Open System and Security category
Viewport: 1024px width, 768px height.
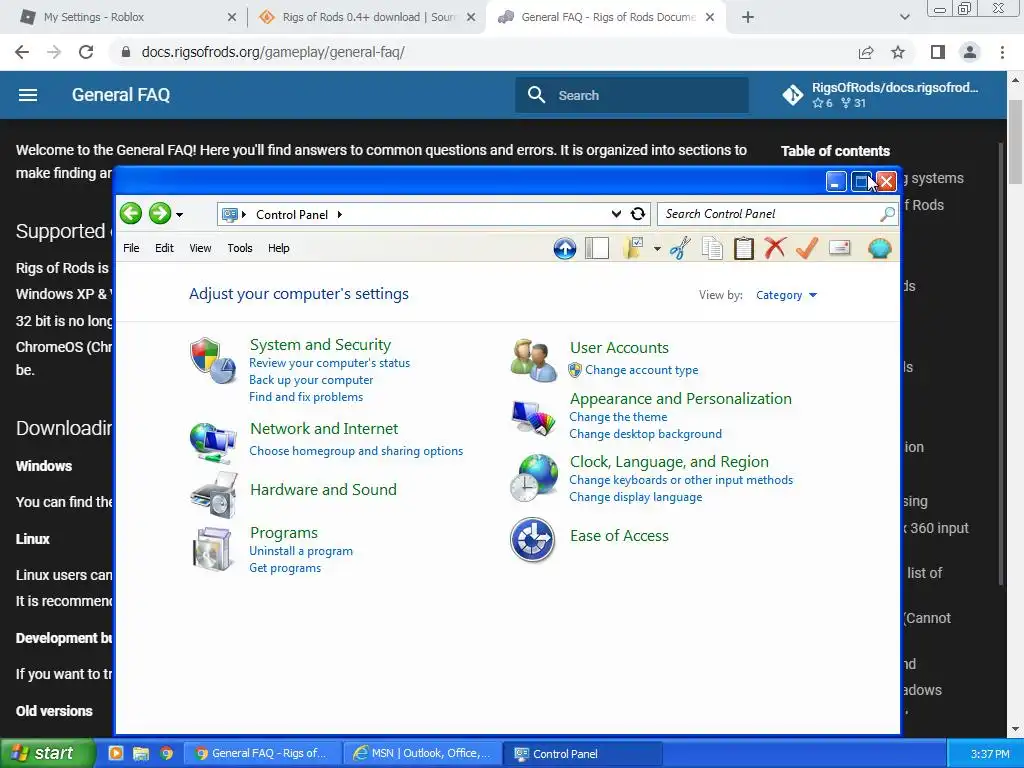320,345
